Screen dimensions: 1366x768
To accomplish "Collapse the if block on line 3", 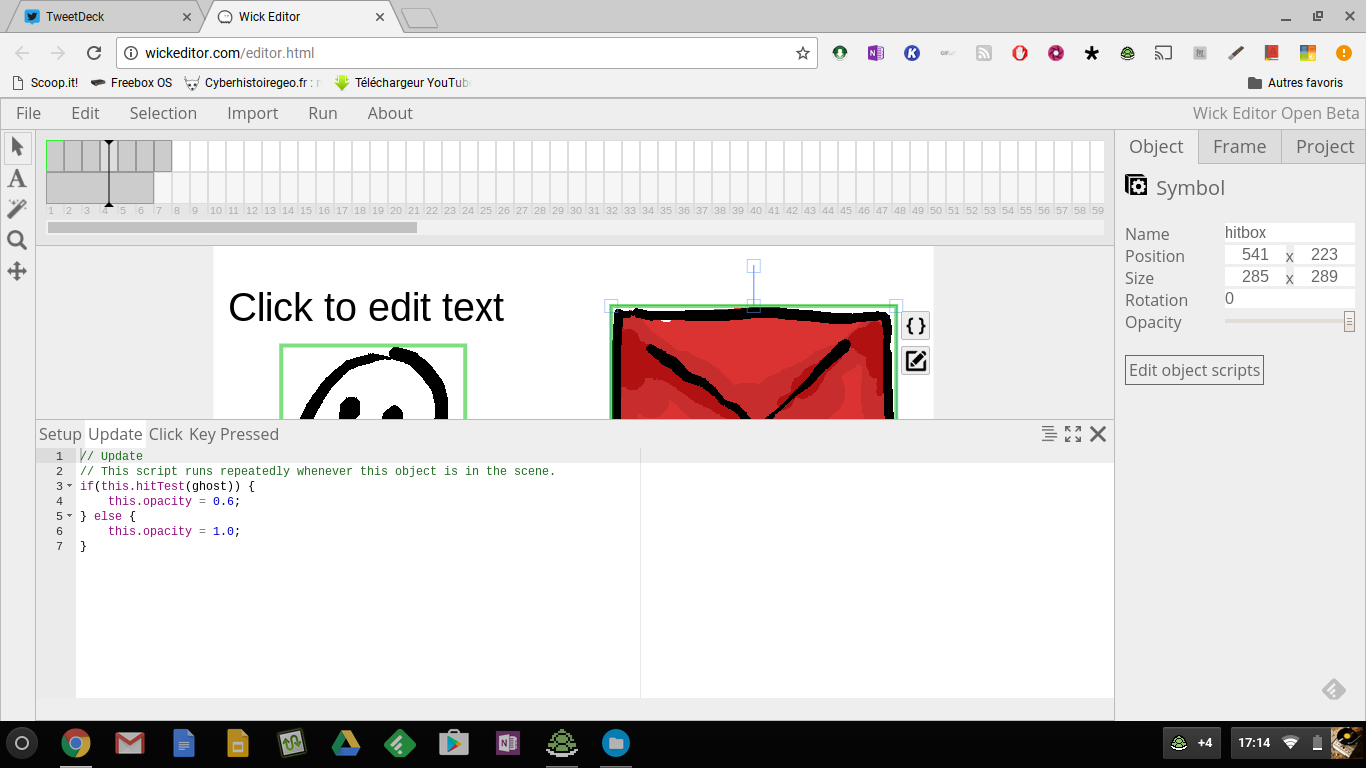I will pyautogui.click(x=70, y=486).
